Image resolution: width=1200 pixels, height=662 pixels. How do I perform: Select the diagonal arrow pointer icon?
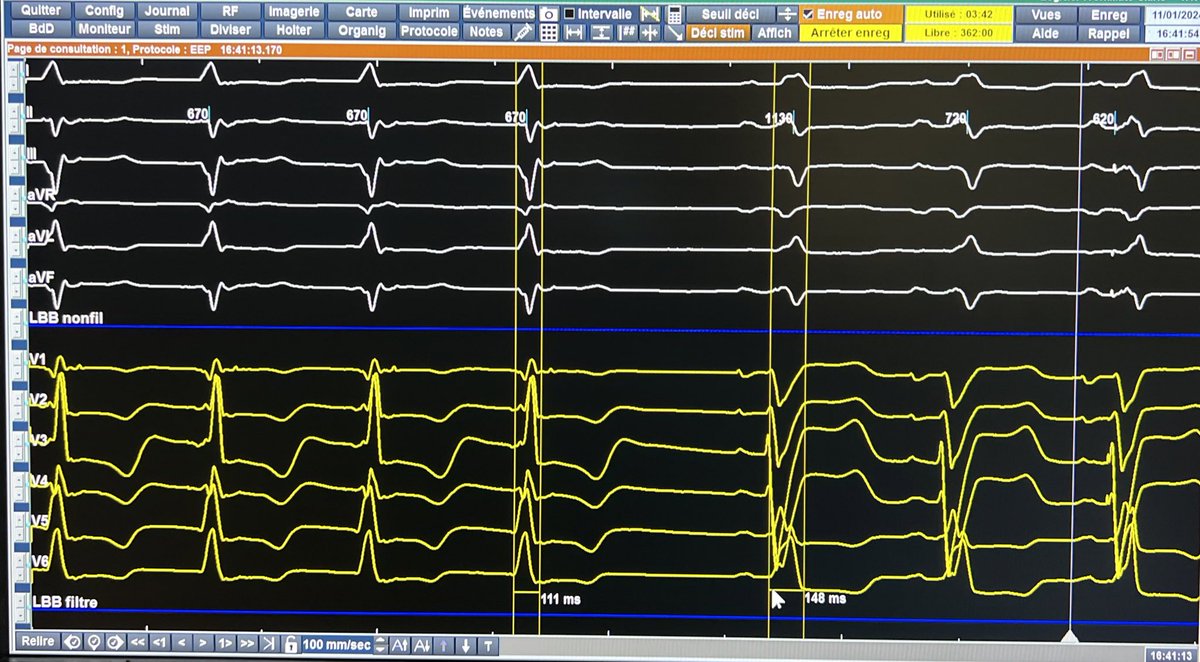pyautogui.click(x=675, y=32)
